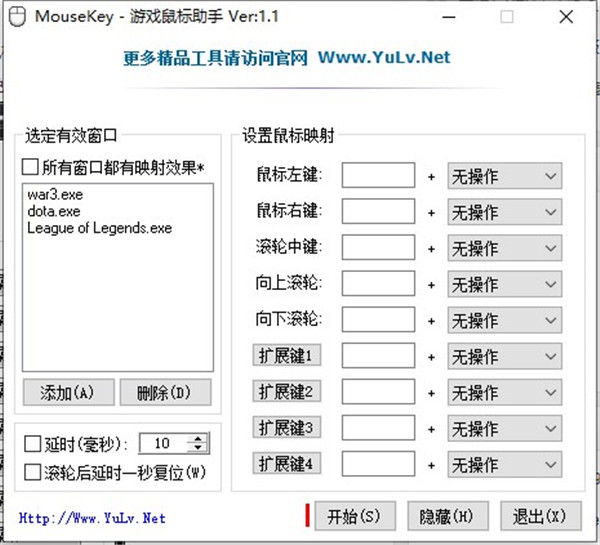Screen dimensions: 600x545
Task: Toggle the 延时(毫秒) checkbox
Action: tap(30, 443)
